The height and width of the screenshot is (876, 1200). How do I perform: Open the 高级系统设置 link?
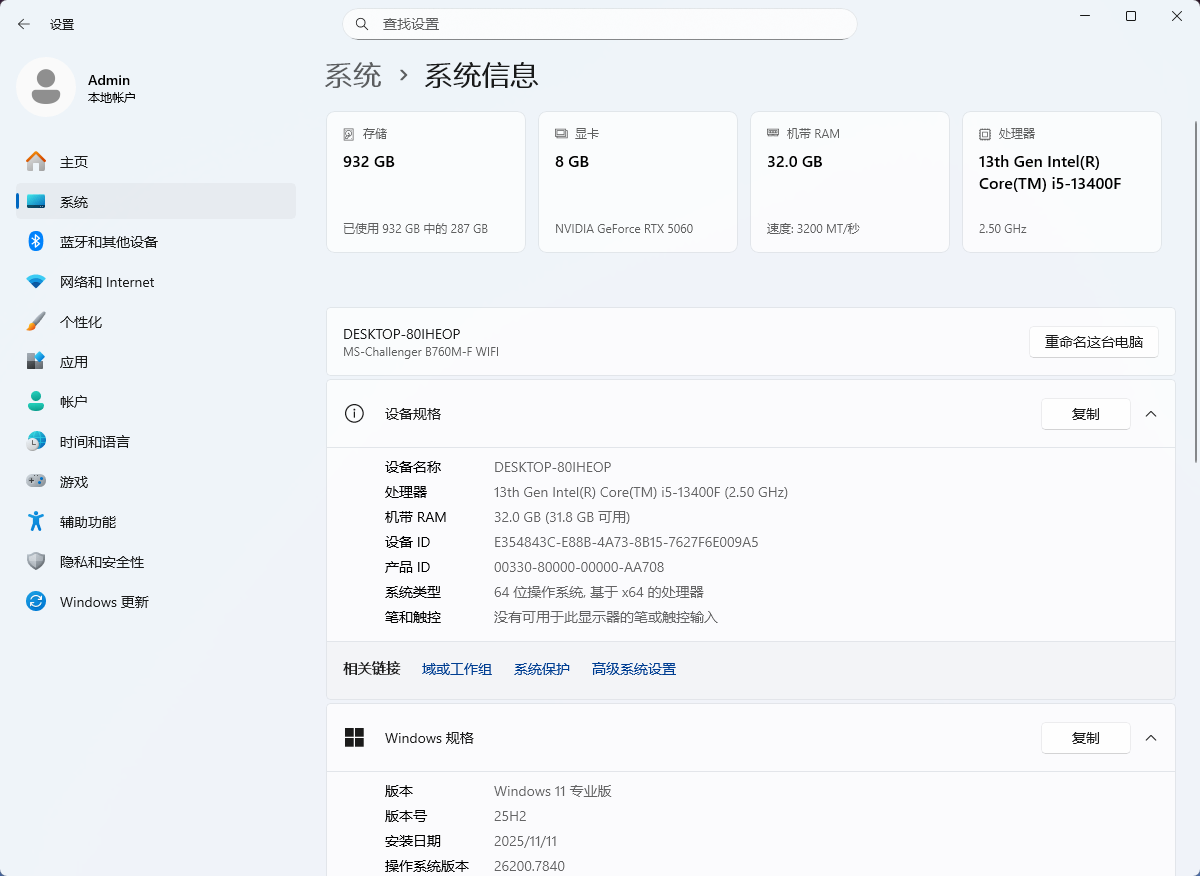click(x=633, y=669)
